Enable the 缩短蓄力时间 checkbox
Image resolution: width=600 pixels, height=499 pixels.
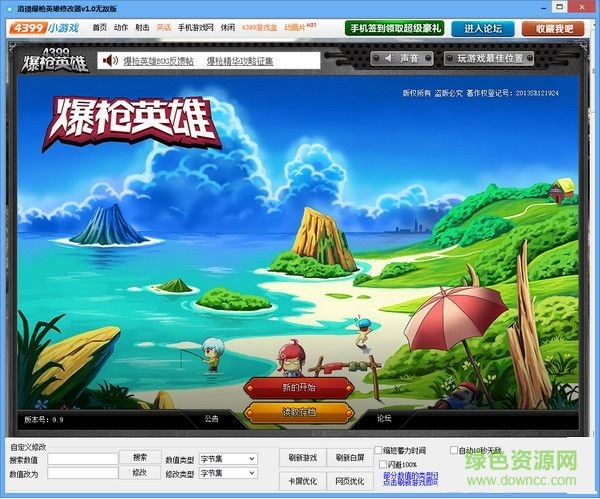(378, 450)
